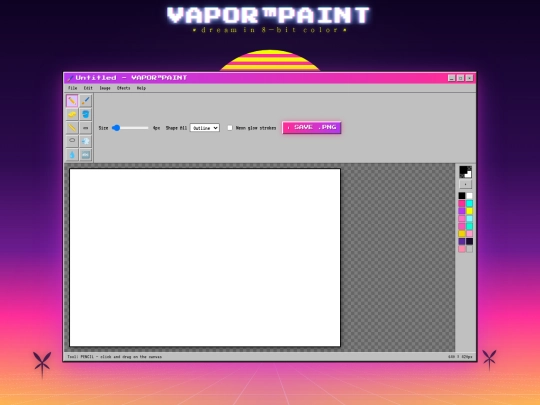
Task: Pick the yellow color swatch
Action: tap(469, 211)
